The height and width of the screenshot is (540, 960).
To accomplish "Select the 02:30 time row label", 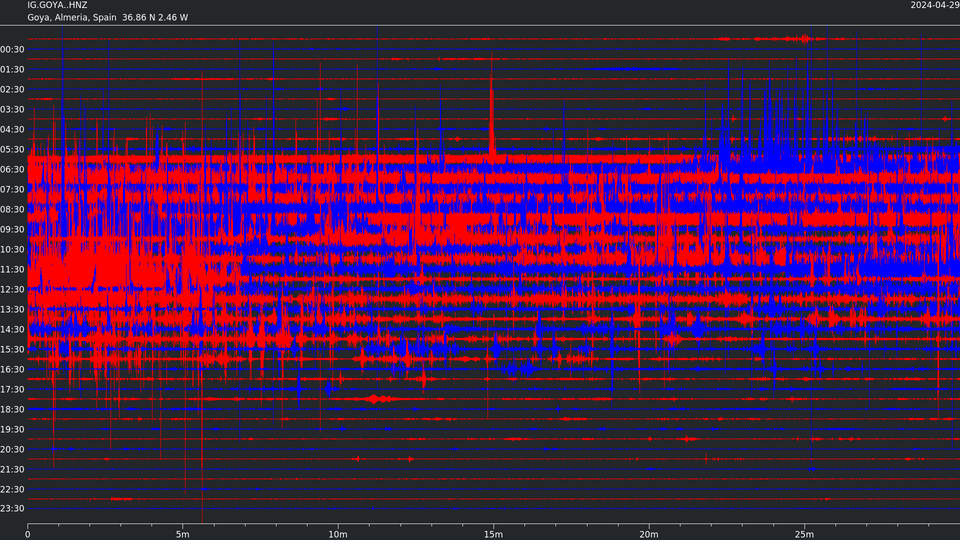I will click(12, 89).
